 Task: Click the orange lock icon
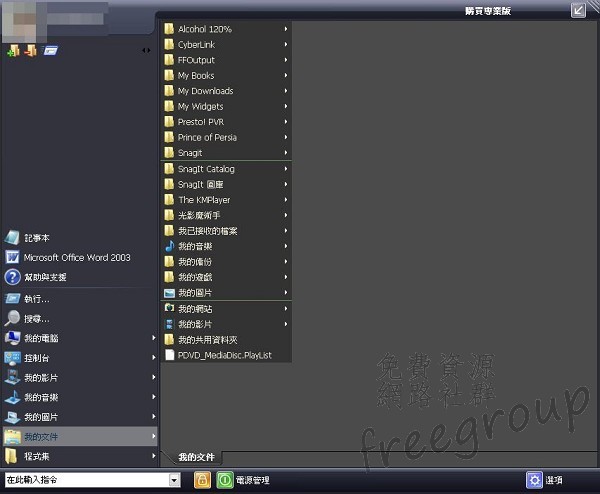(x=202, y=480)
